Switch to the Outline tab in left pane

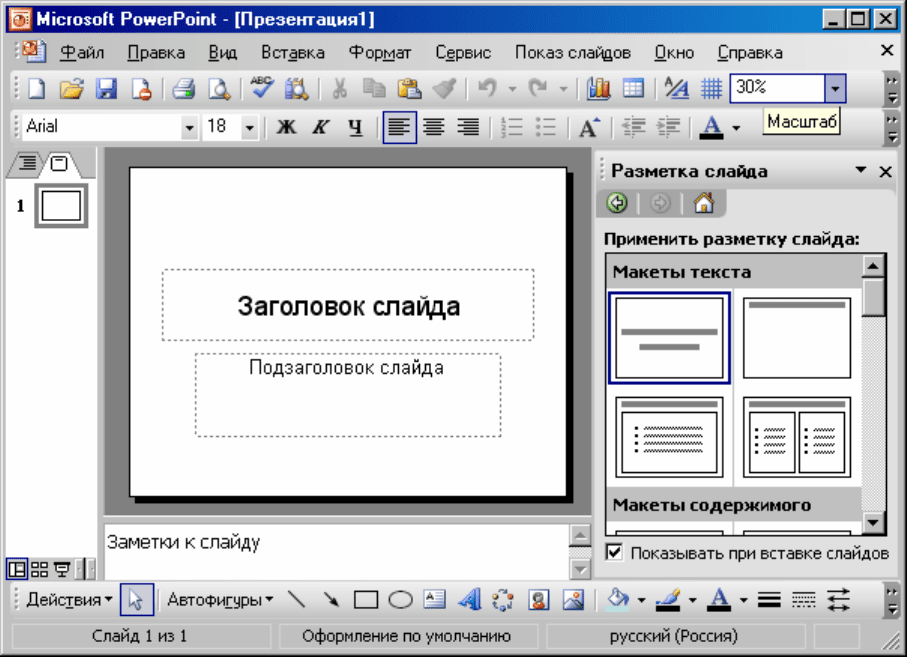point(27,163)
